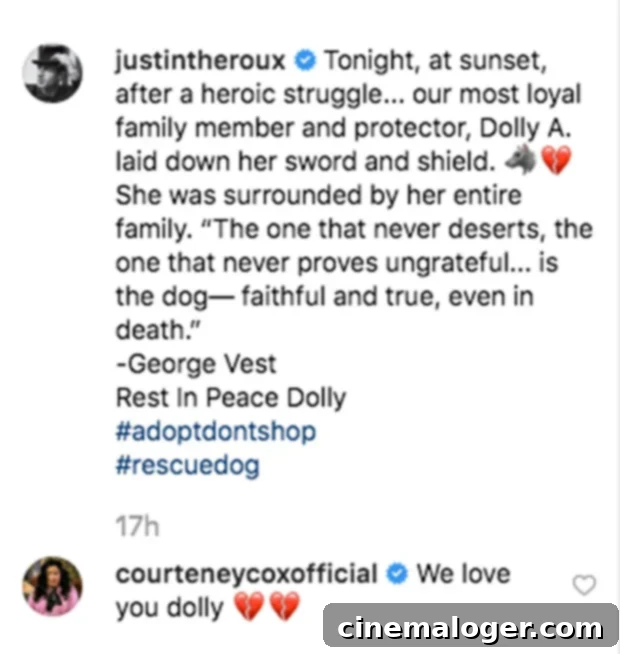The height and width of the screenshot is (654, 620).
Task: Click justintheroux's blue verified badge
Action: tap(305, 60)
